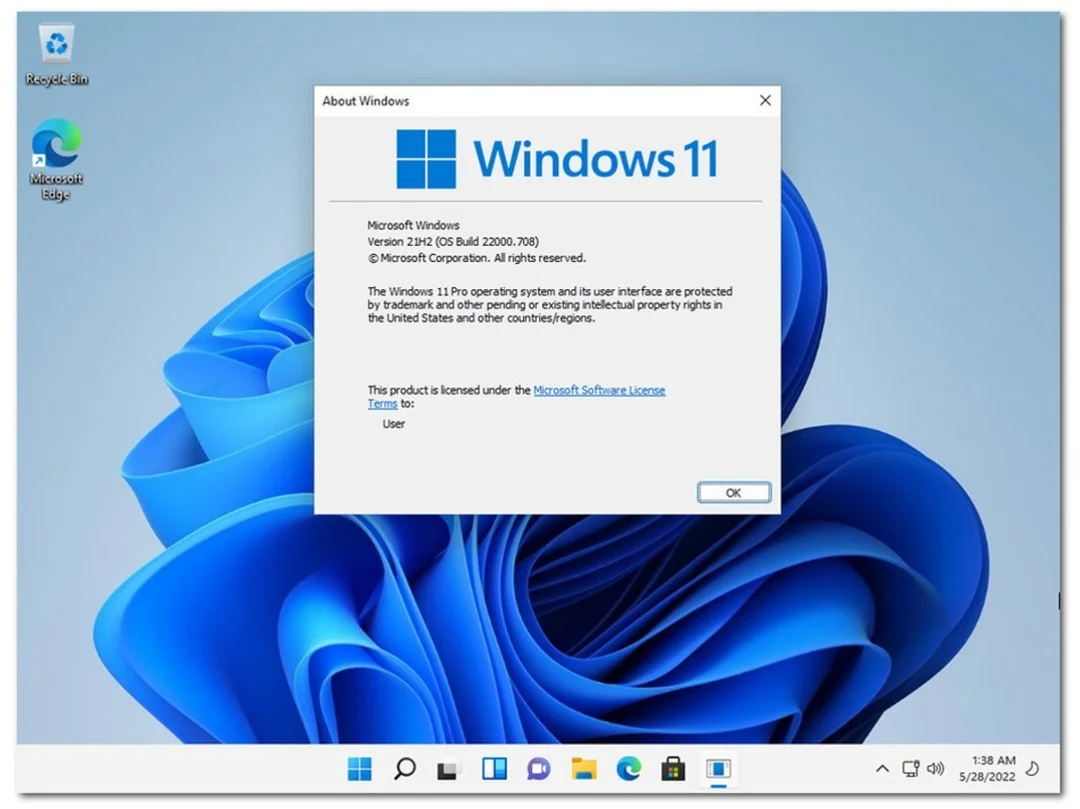Open Task View on the taskbar
This screenshot has height=809, width=1080.
point(448,769)
